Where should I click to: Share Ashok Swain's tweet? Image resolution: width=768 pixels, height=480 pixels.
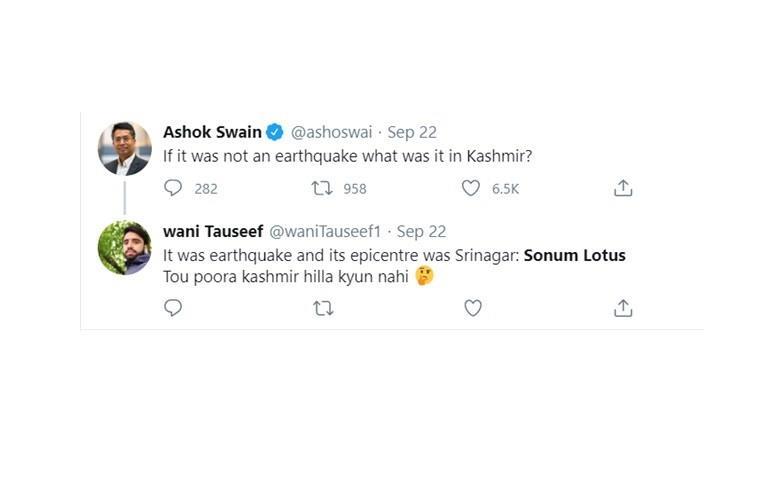pyautogui.click(x=623, y=188)
